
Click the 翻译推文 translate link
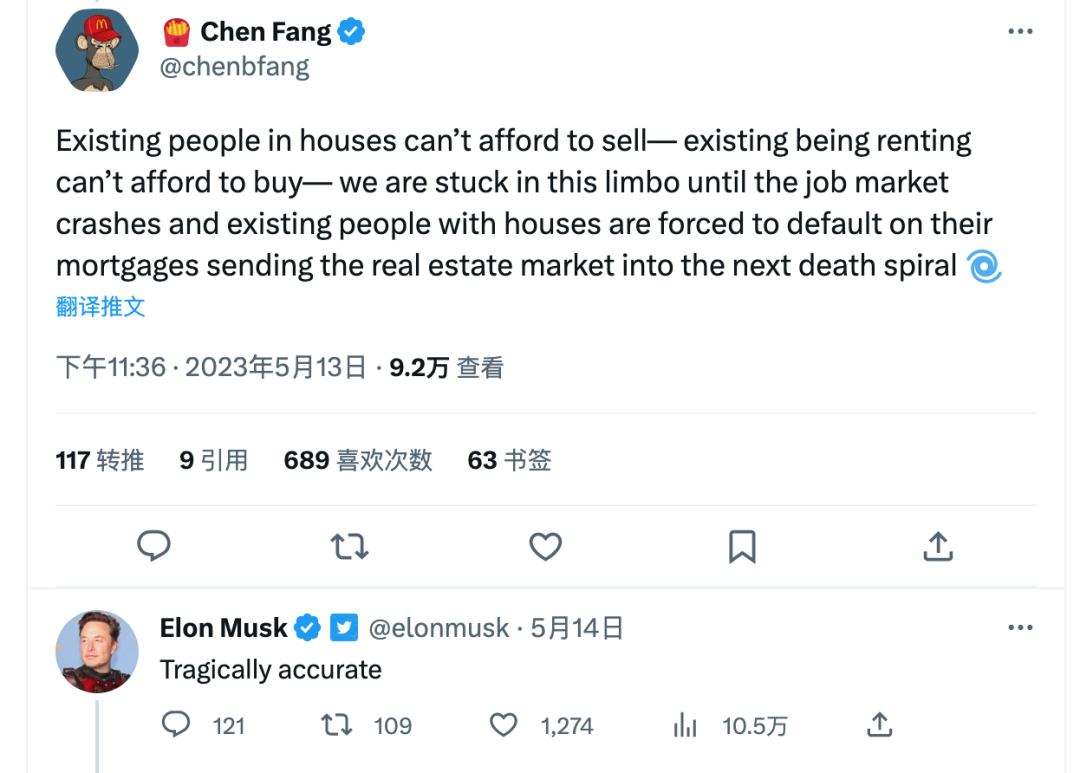pos(101,307)
